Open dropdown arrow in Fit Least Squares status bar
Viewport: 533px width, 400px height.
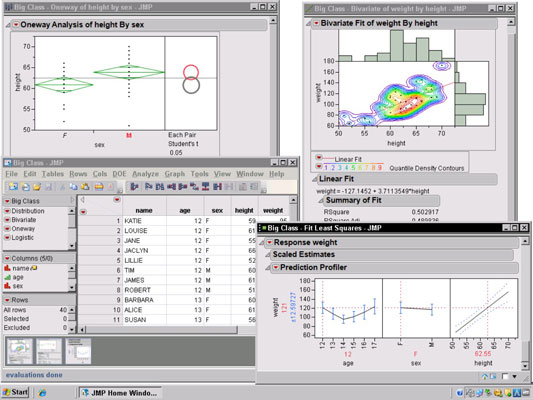[x=515, y=376]
